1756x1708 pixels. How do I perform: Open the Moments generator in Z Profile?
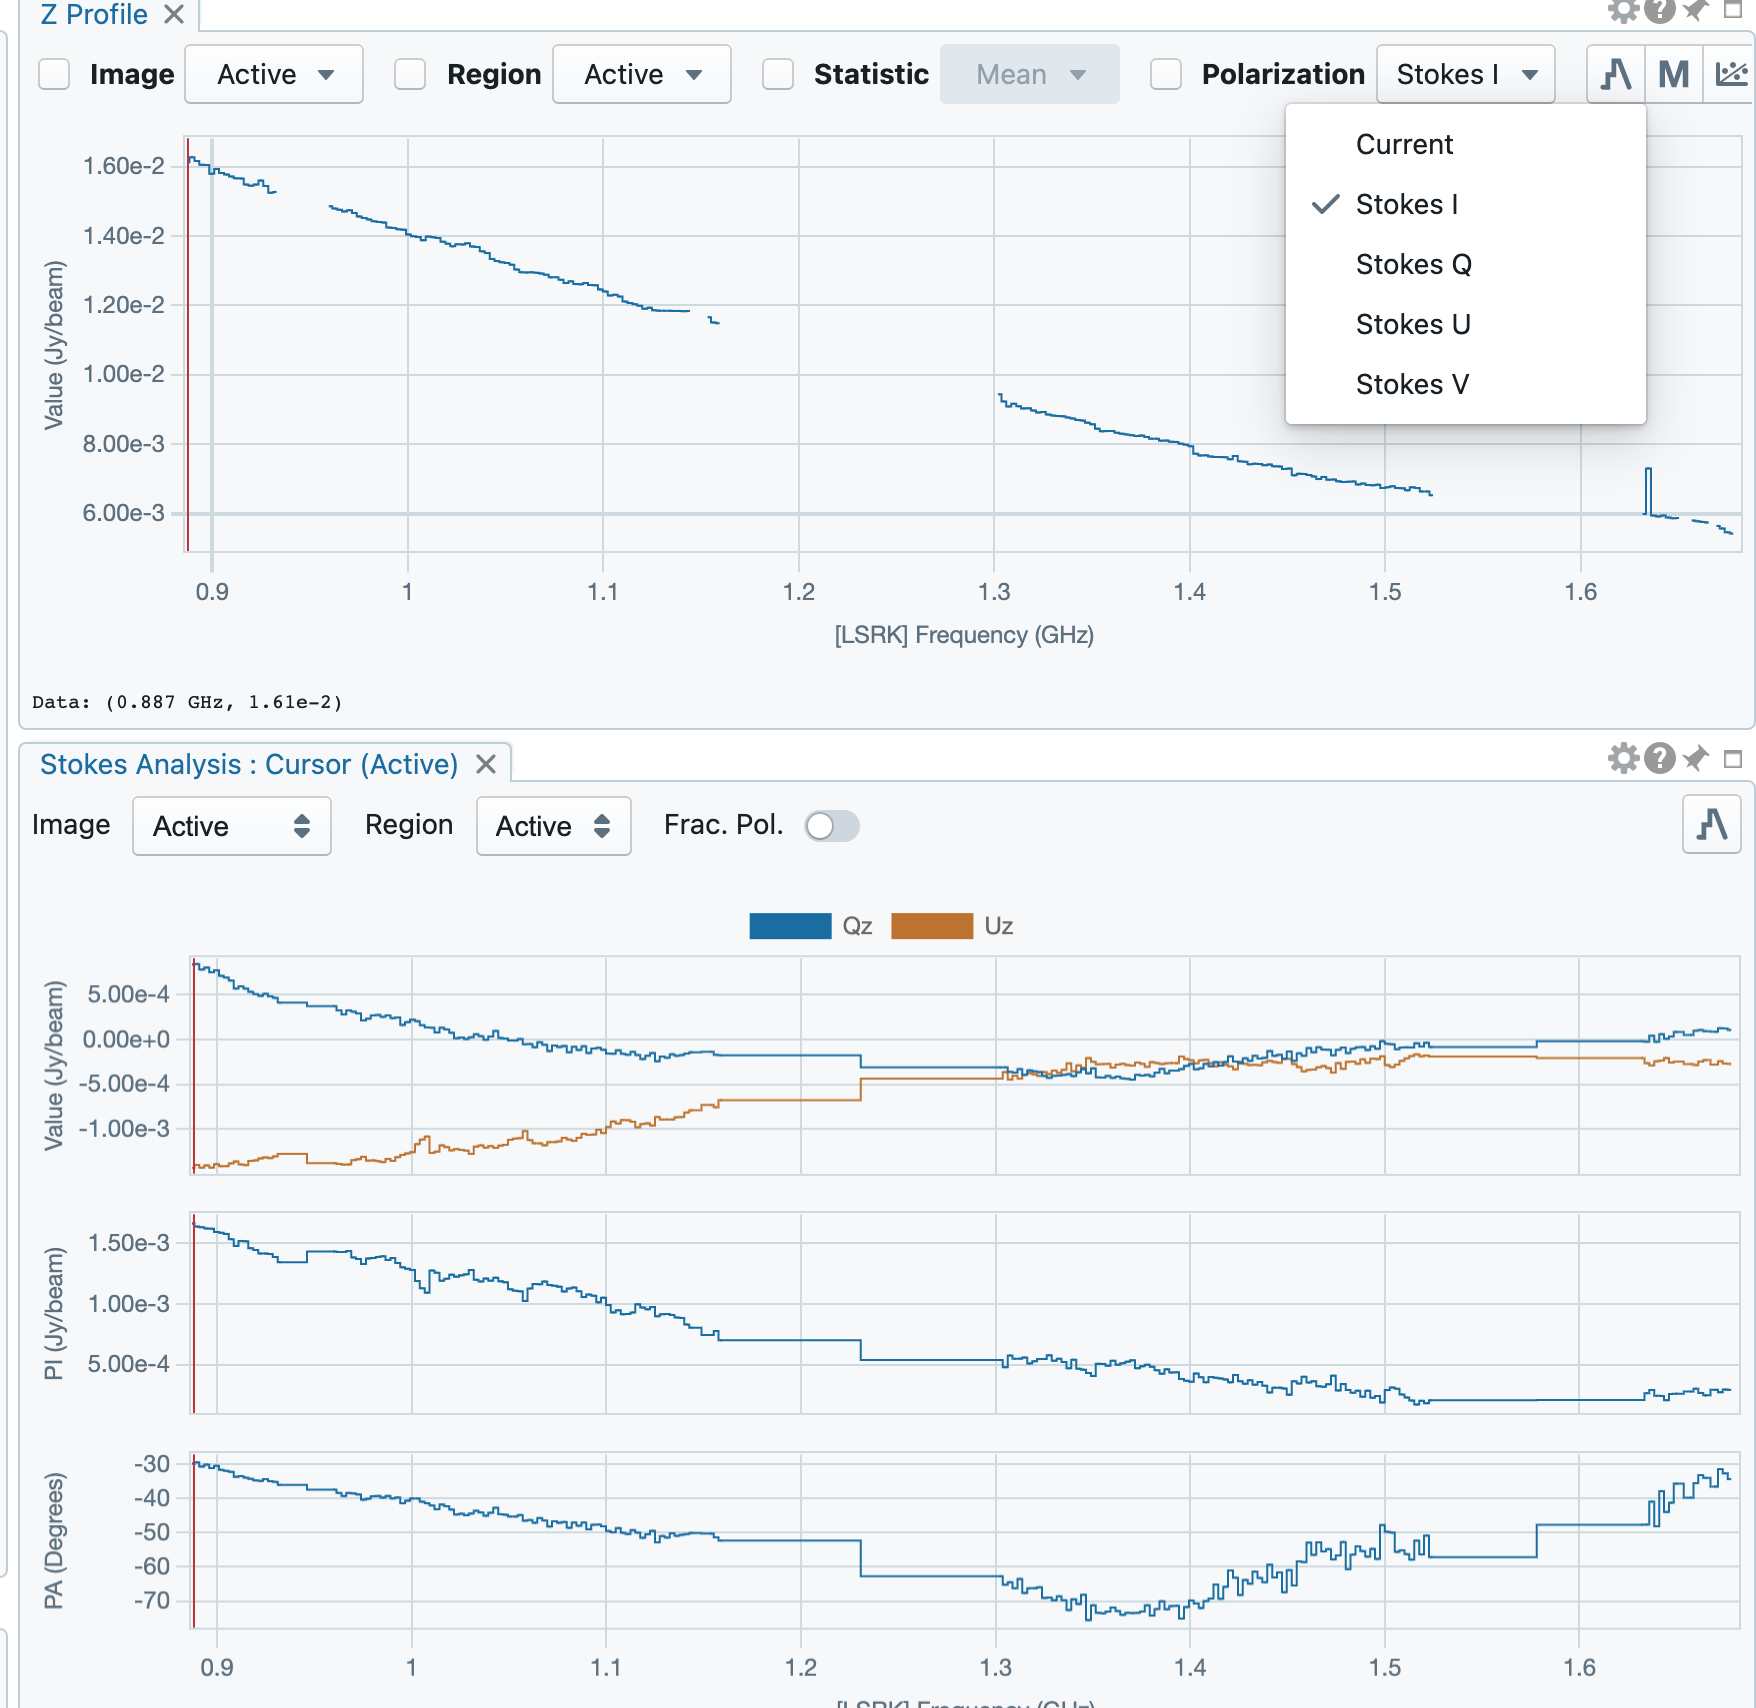1672,74
